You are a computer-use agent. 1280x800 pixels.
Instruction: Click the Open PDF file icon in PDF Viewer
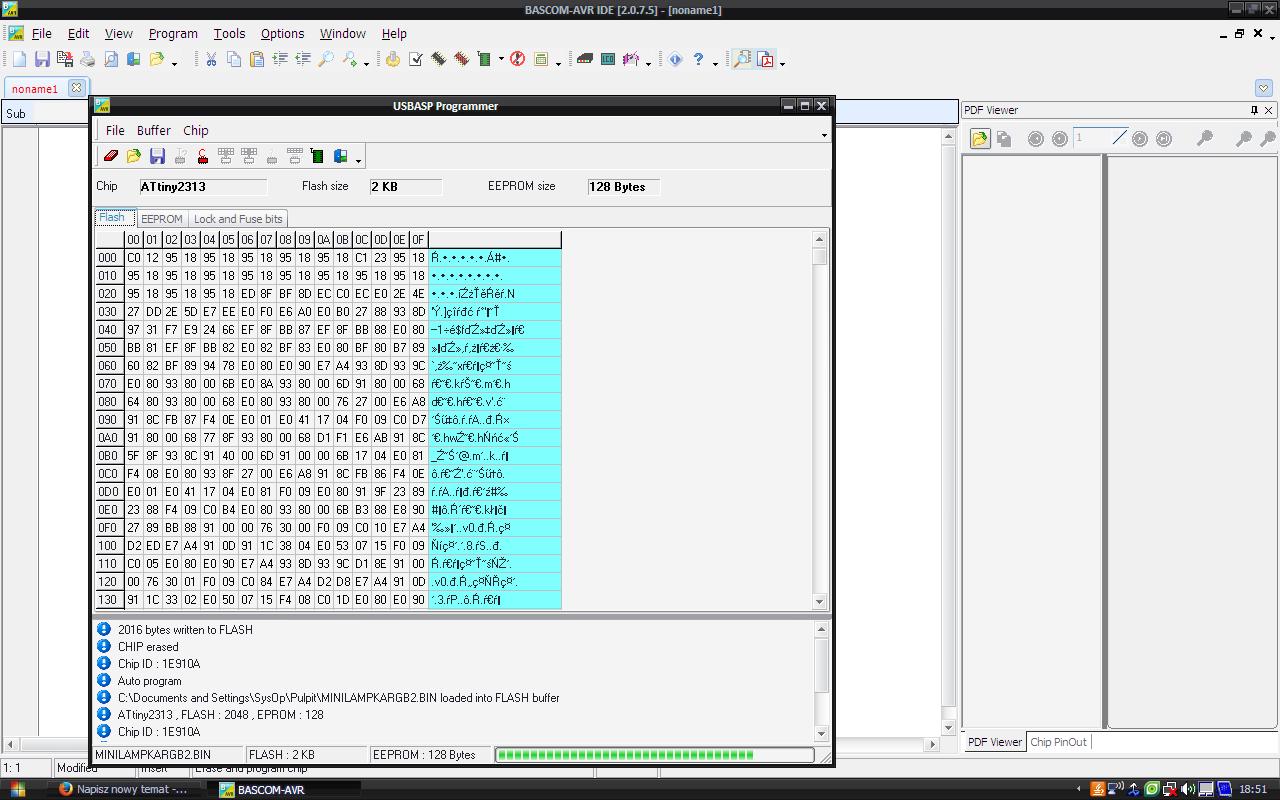click(979, 139)
